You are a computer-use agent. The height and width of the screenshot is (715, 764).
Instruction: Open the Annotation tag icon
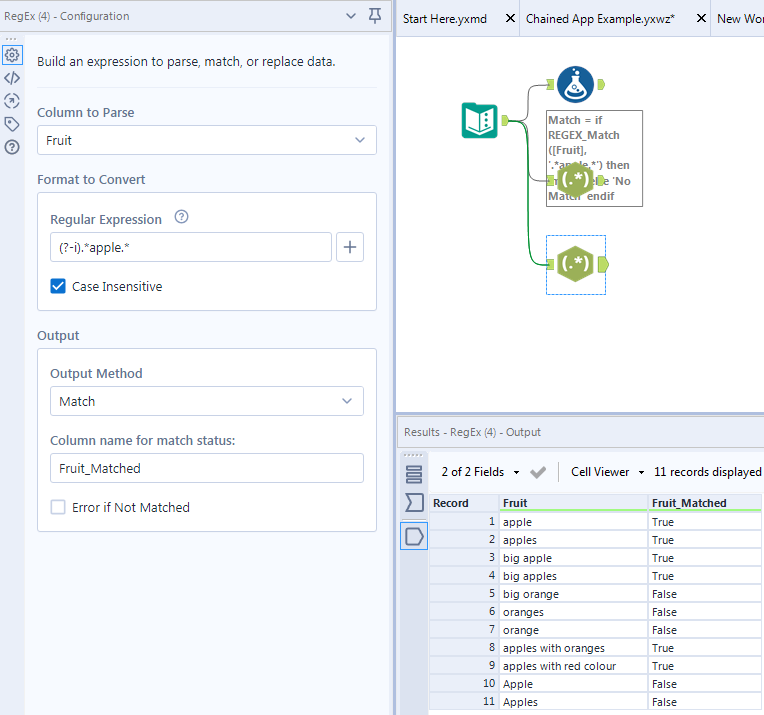pyautogui.click(x=12, y=124)
